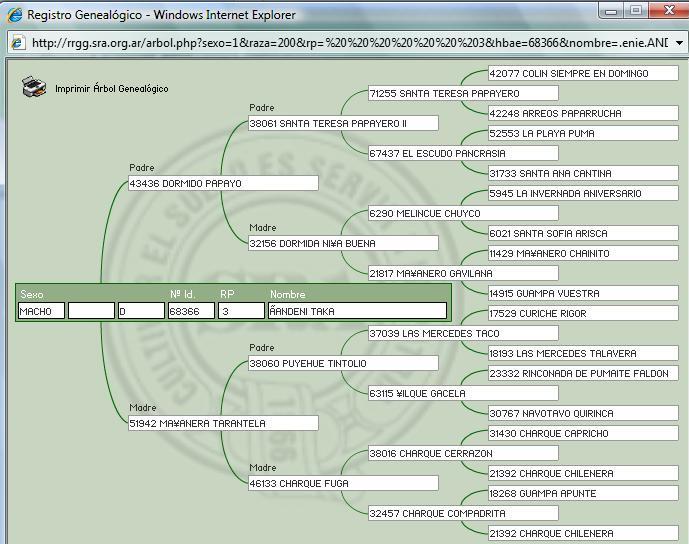Select ancestor 46133 CHARQUE FUGA
The image size is (689, 544).
(342, 484)
